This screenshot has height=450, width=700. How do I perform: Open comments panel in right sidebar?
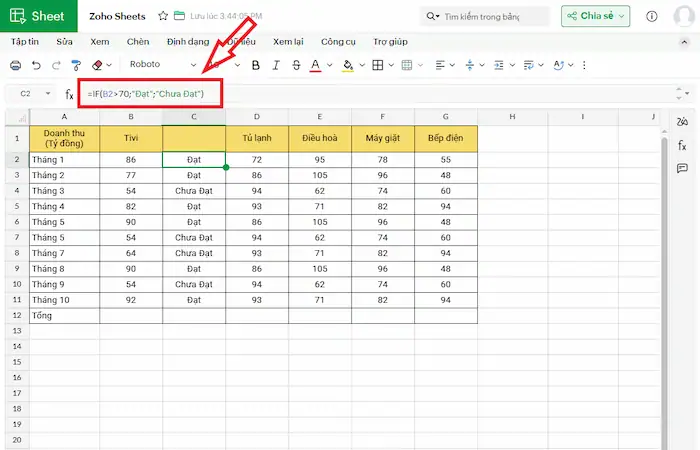(682, 168)
